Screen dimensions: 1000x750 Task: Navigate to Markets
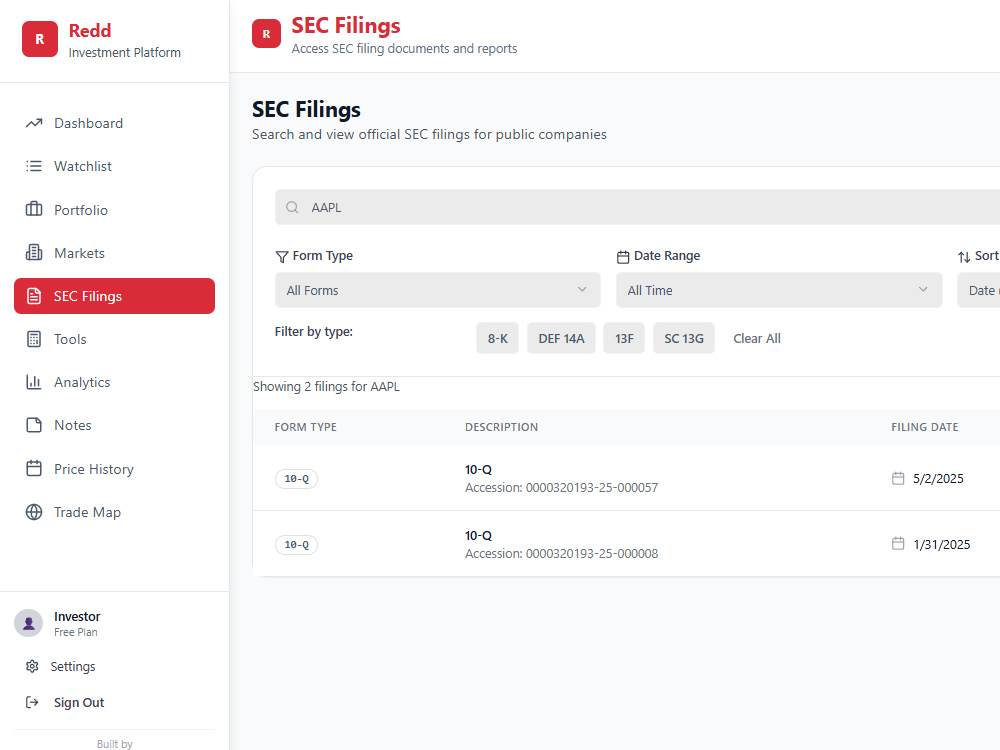coord(114,253)
